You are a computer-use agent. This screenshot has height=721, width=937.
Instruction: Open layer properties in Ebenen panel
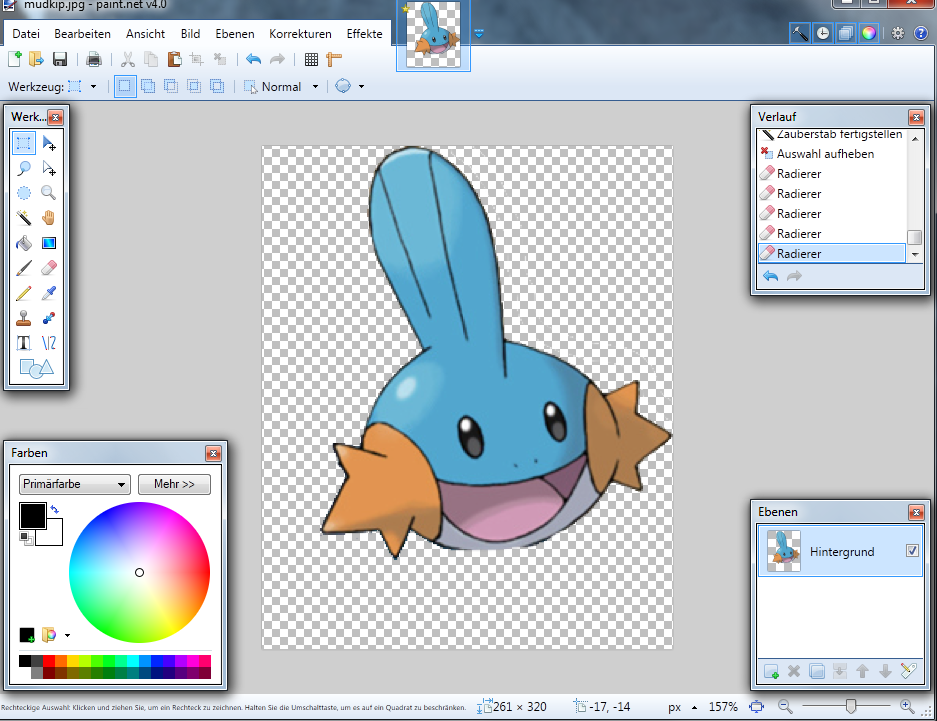click(x=908, y=671)
